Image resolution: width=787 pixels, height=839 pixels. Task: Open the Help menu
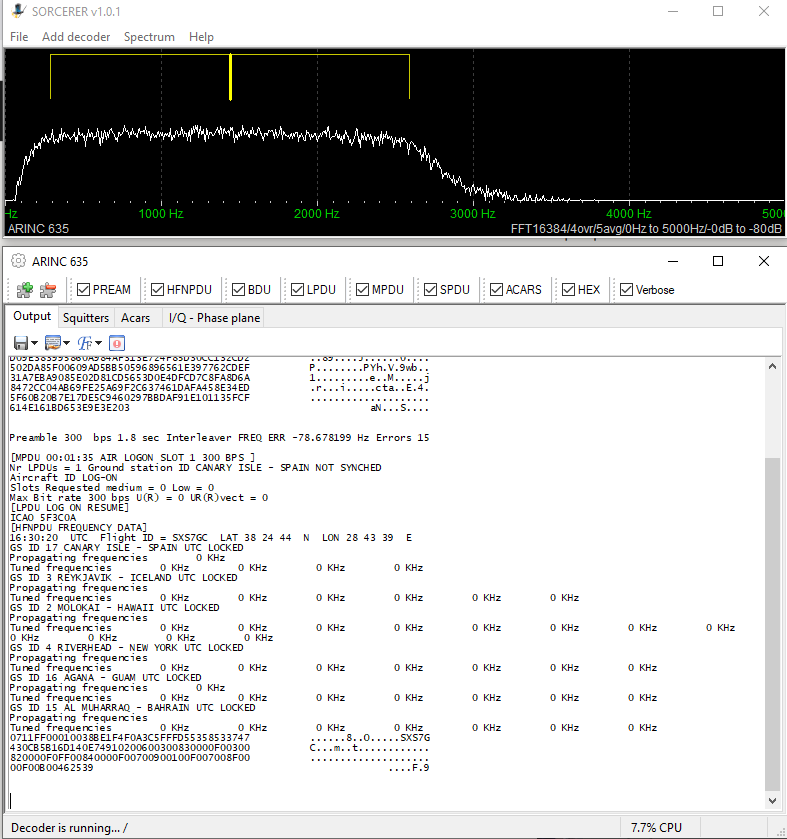point(201,37)
